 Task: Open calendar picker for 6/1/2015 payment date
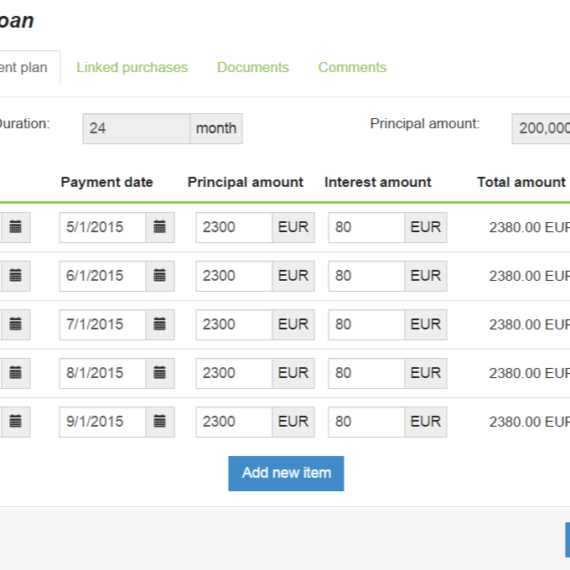160,276
